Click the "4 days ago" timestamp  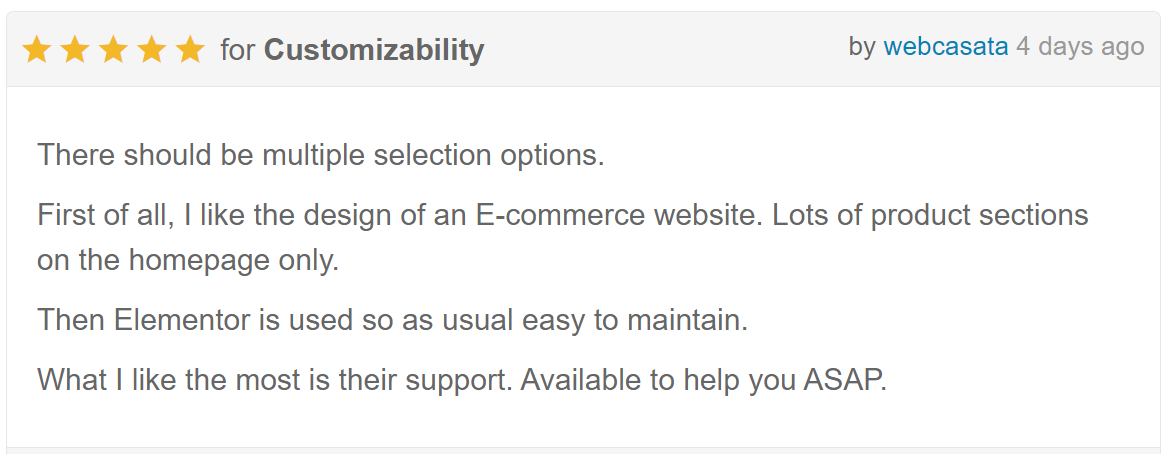pos(1080,47)
